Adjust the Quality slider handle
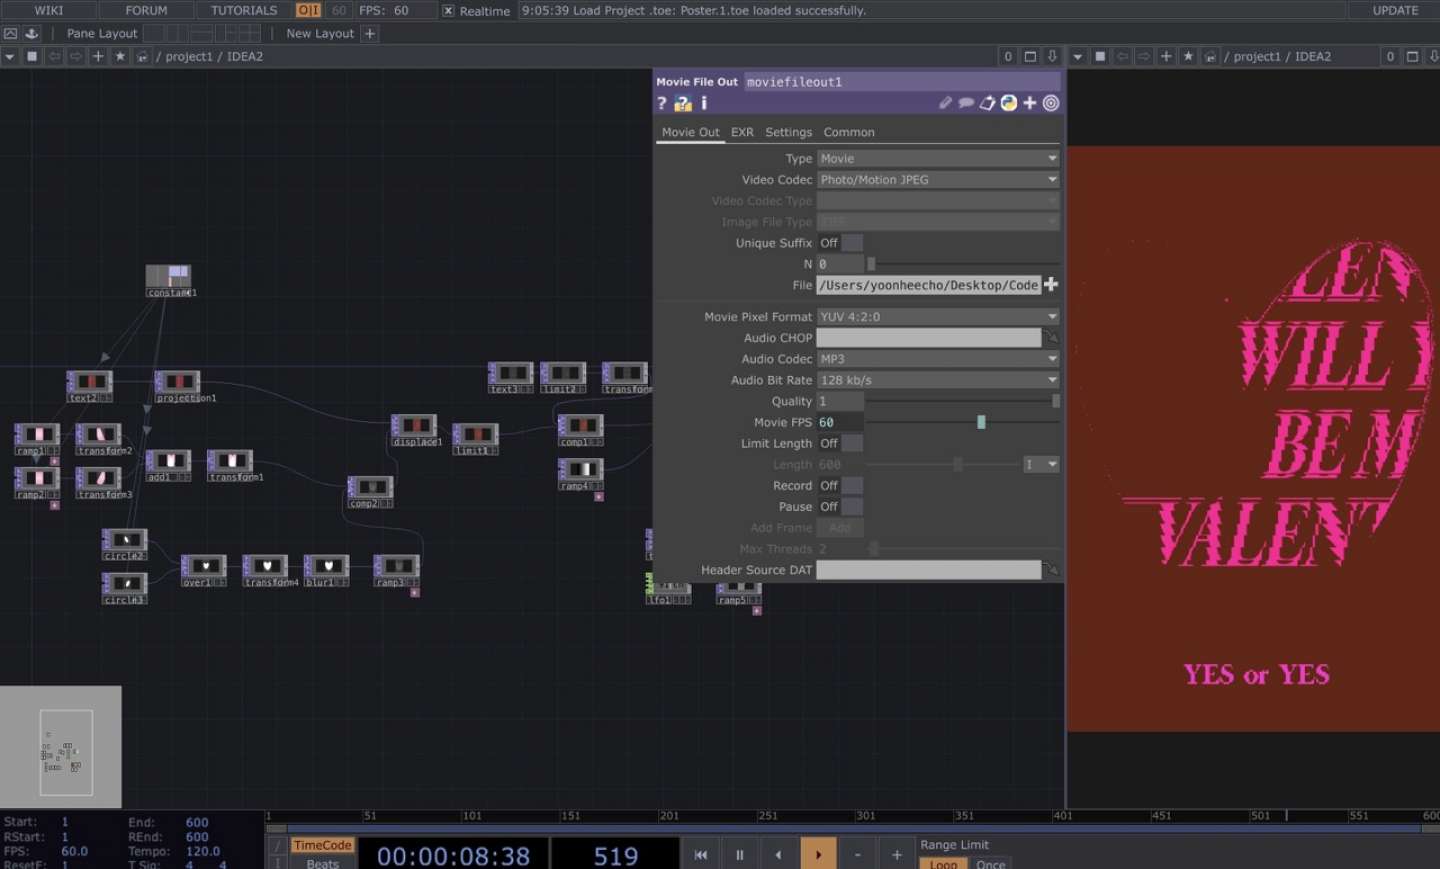 (x=1056, y=401)
